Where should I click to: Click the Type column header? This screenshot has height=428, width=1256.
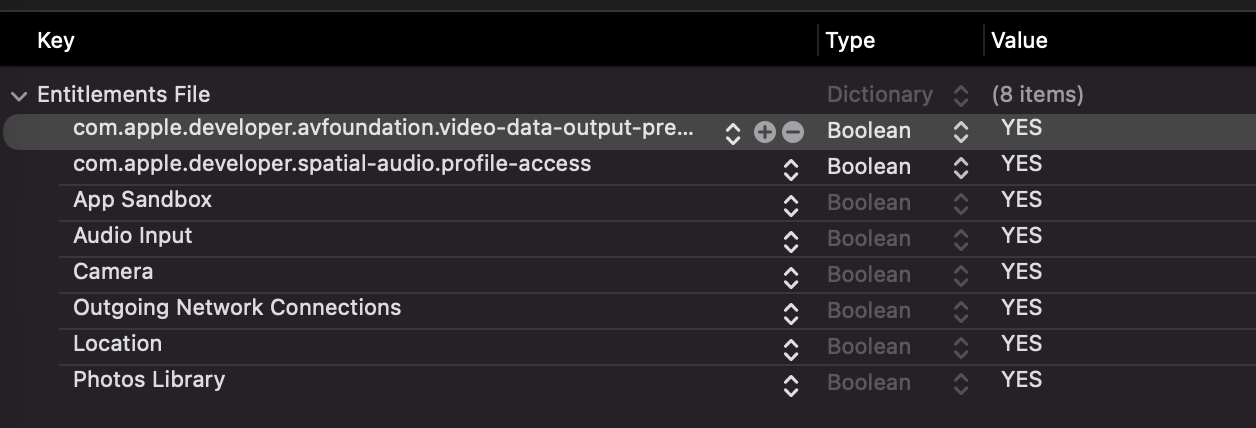click(x=850, y=41)
